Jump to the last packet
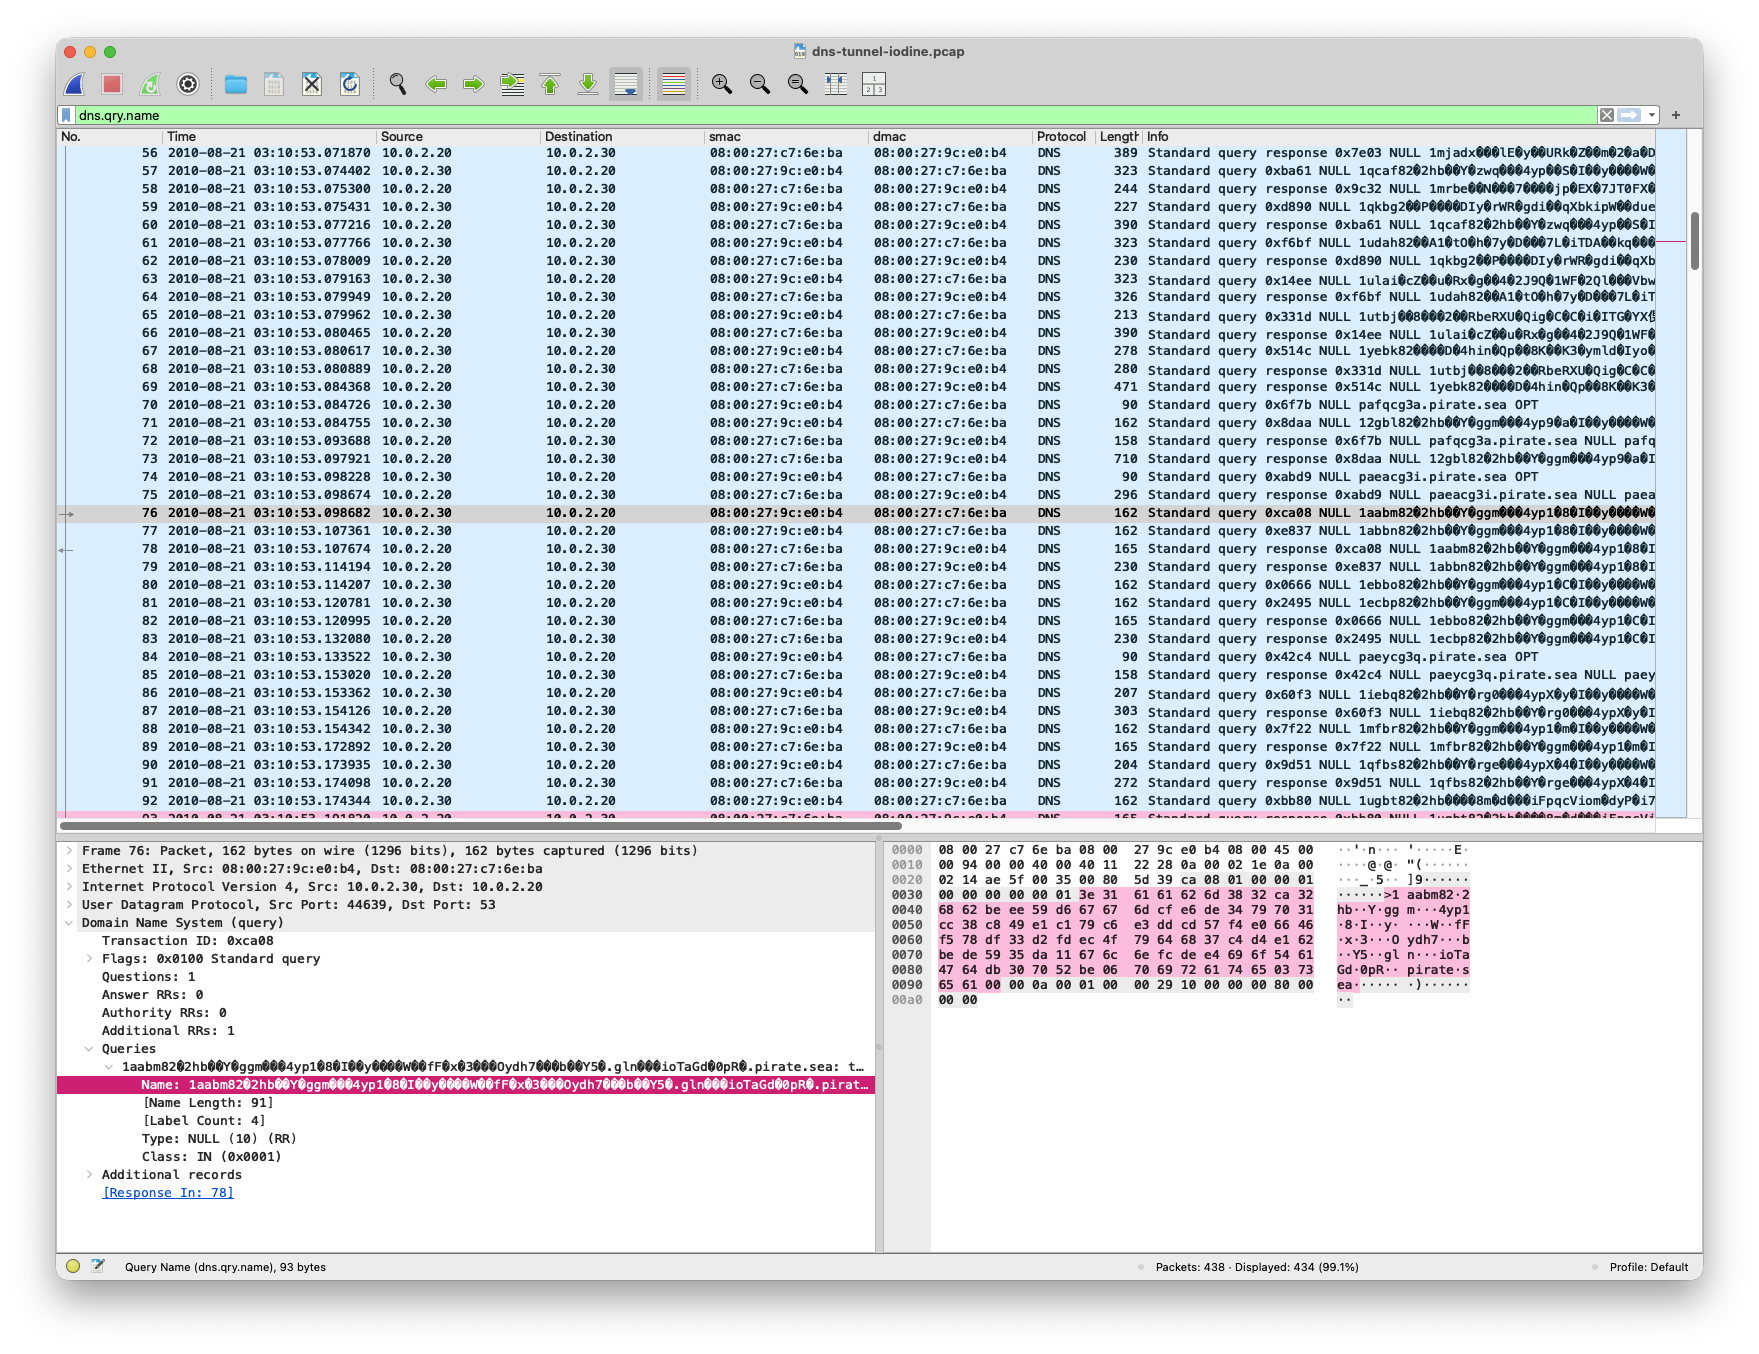This screenshot has height=1354, width=1759. point(588,85)
